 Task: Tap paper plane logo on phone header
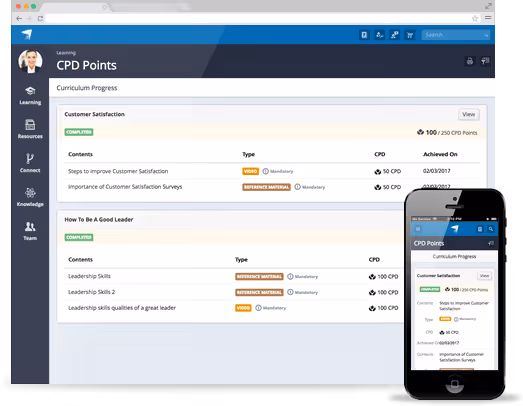click(455, 229)
